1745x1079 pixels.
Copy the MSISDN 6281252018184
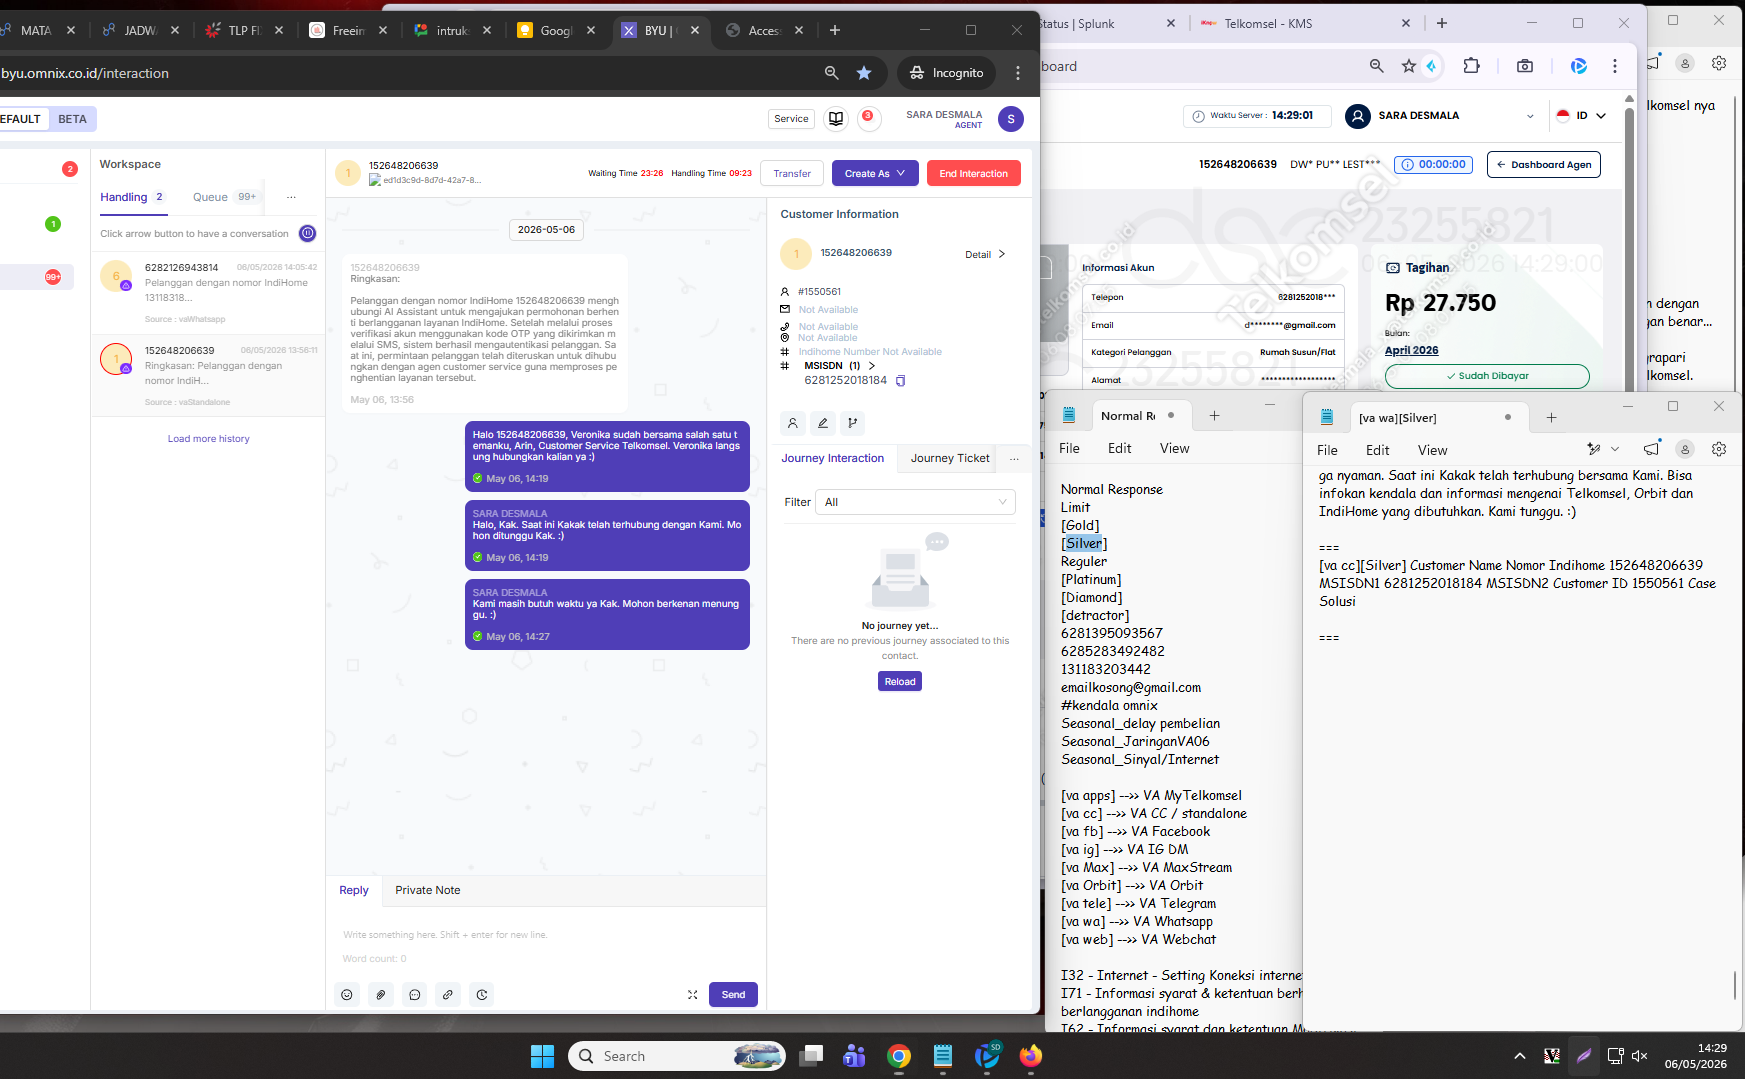[x=900, y=381]
